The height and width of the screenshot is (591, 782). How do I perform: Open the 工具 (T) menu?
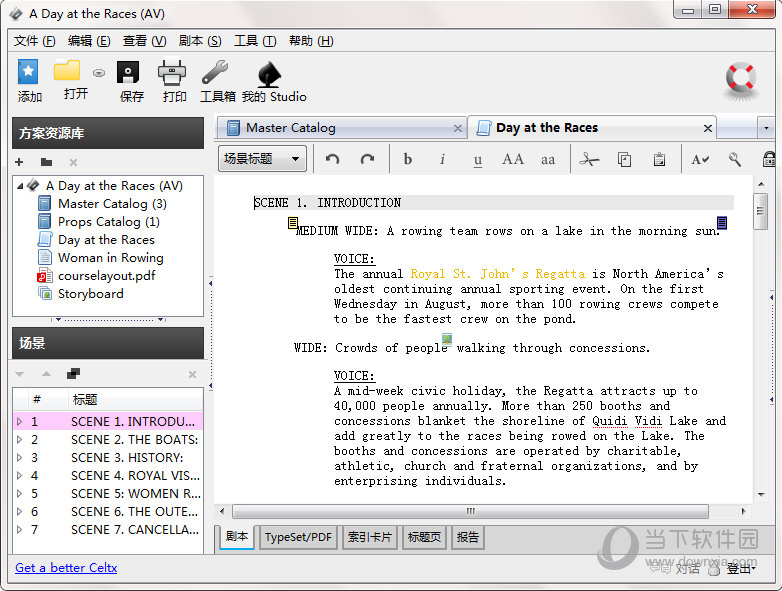pos(255,41)
